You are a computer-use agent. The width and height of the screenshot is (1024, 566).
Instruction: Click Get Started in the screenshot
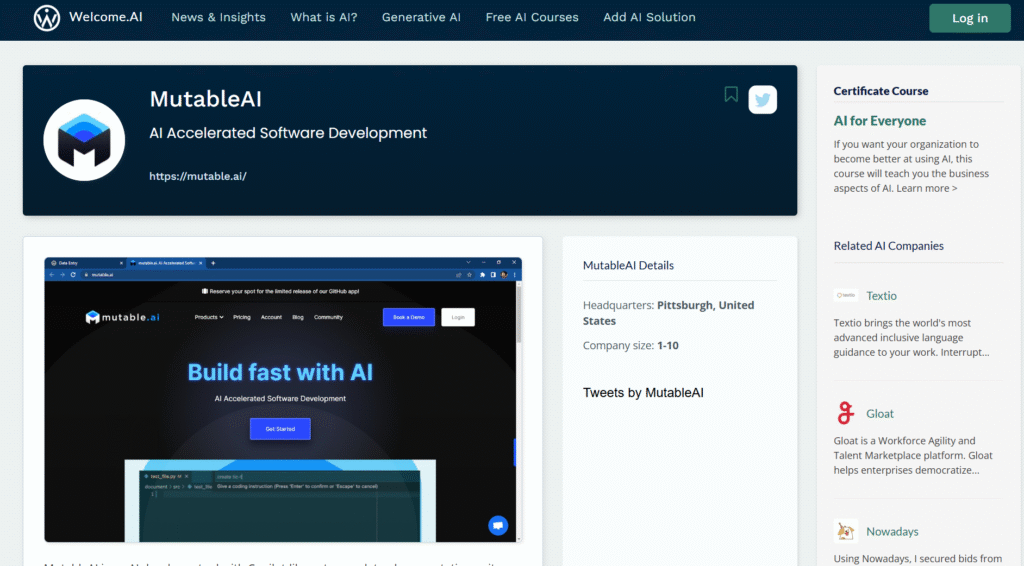click(x=280, y=429)
